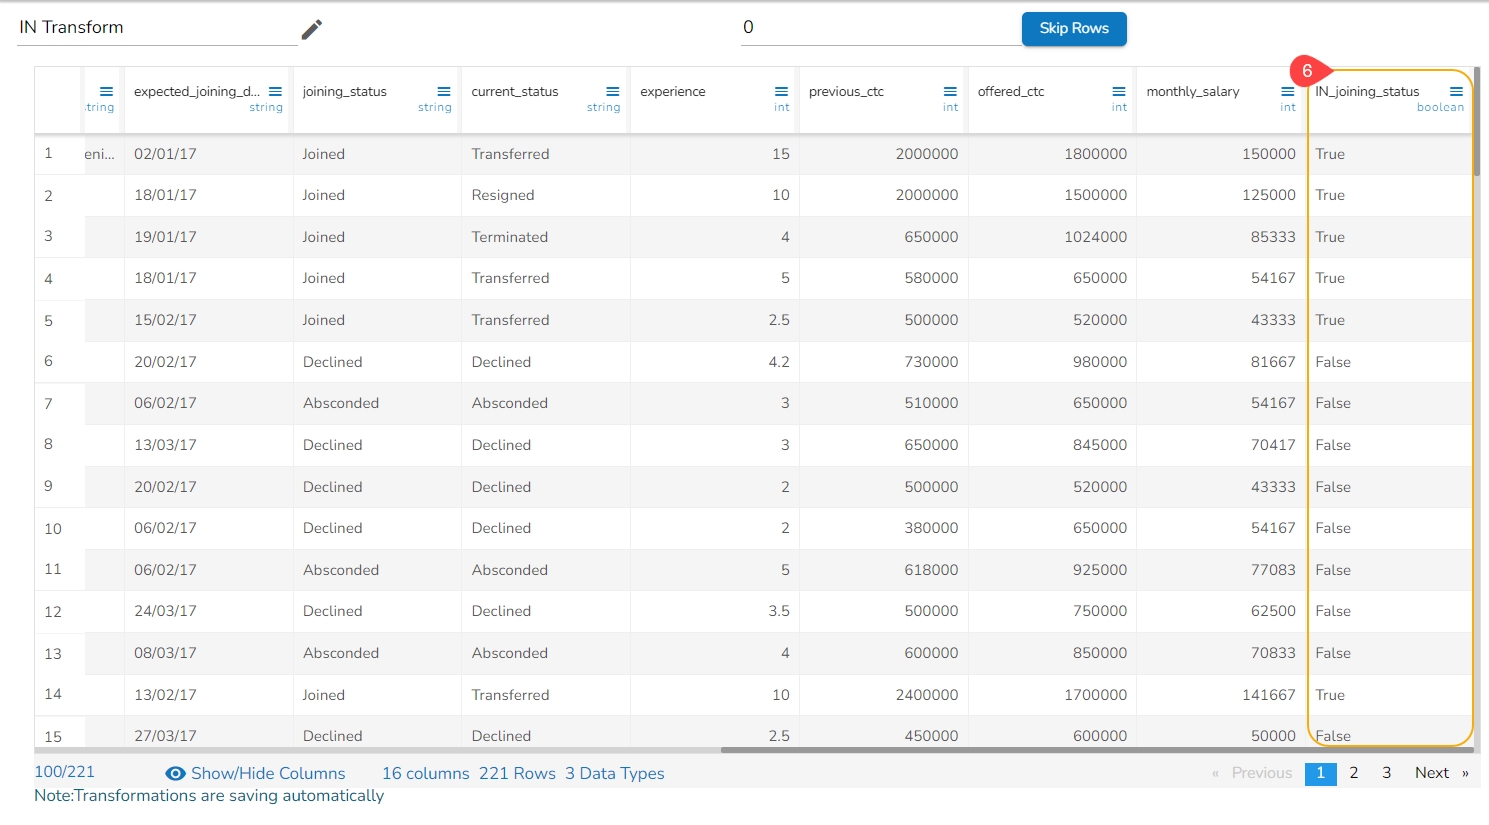Viewport: 1489px width, 825px height.
Task: Open the experience column hamburger menu
Action: tap(781, 92)
